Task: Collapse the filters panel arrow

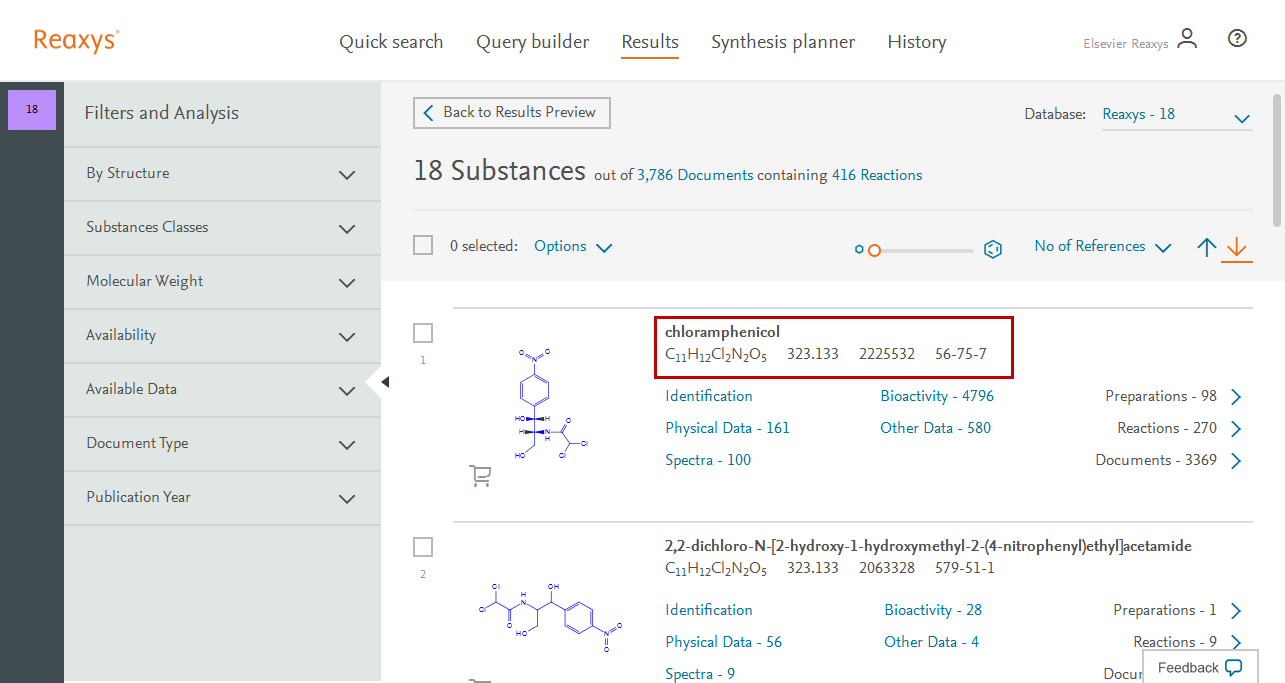Action: (x=385, y=382)
